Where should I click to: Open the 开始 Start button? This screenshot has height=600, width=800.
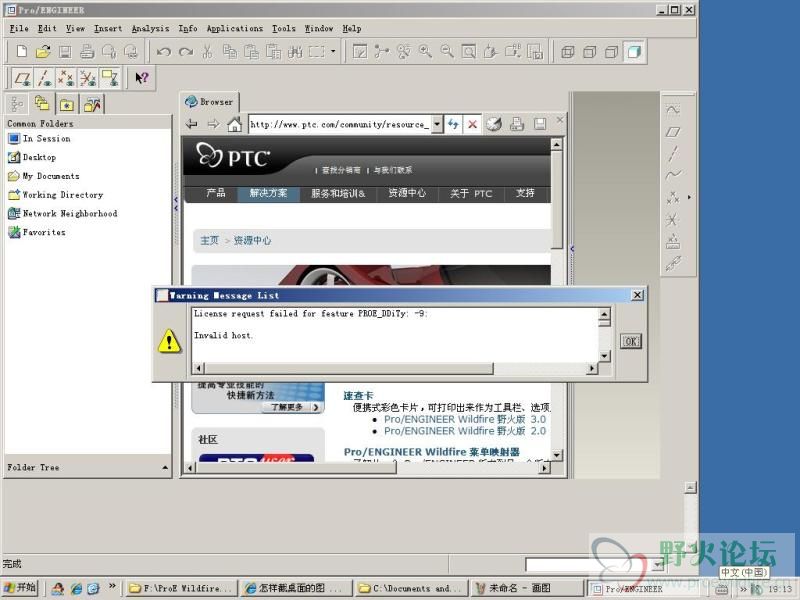coord(20,588)
